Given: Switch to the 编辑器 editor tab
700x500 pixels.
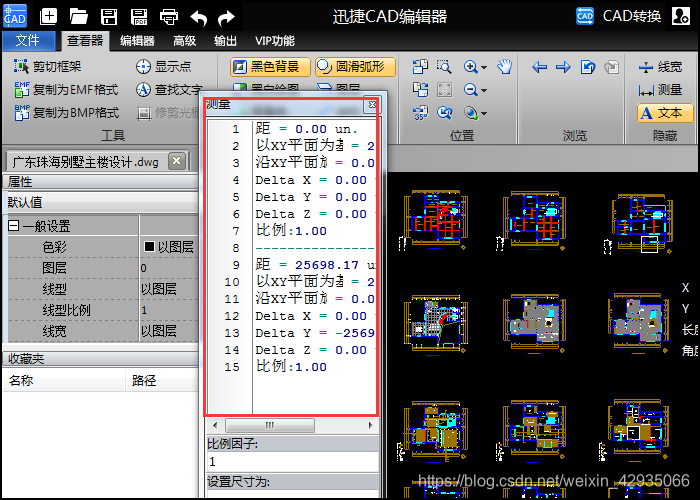Looking at the screenshot, I should (x=138, y=41).
